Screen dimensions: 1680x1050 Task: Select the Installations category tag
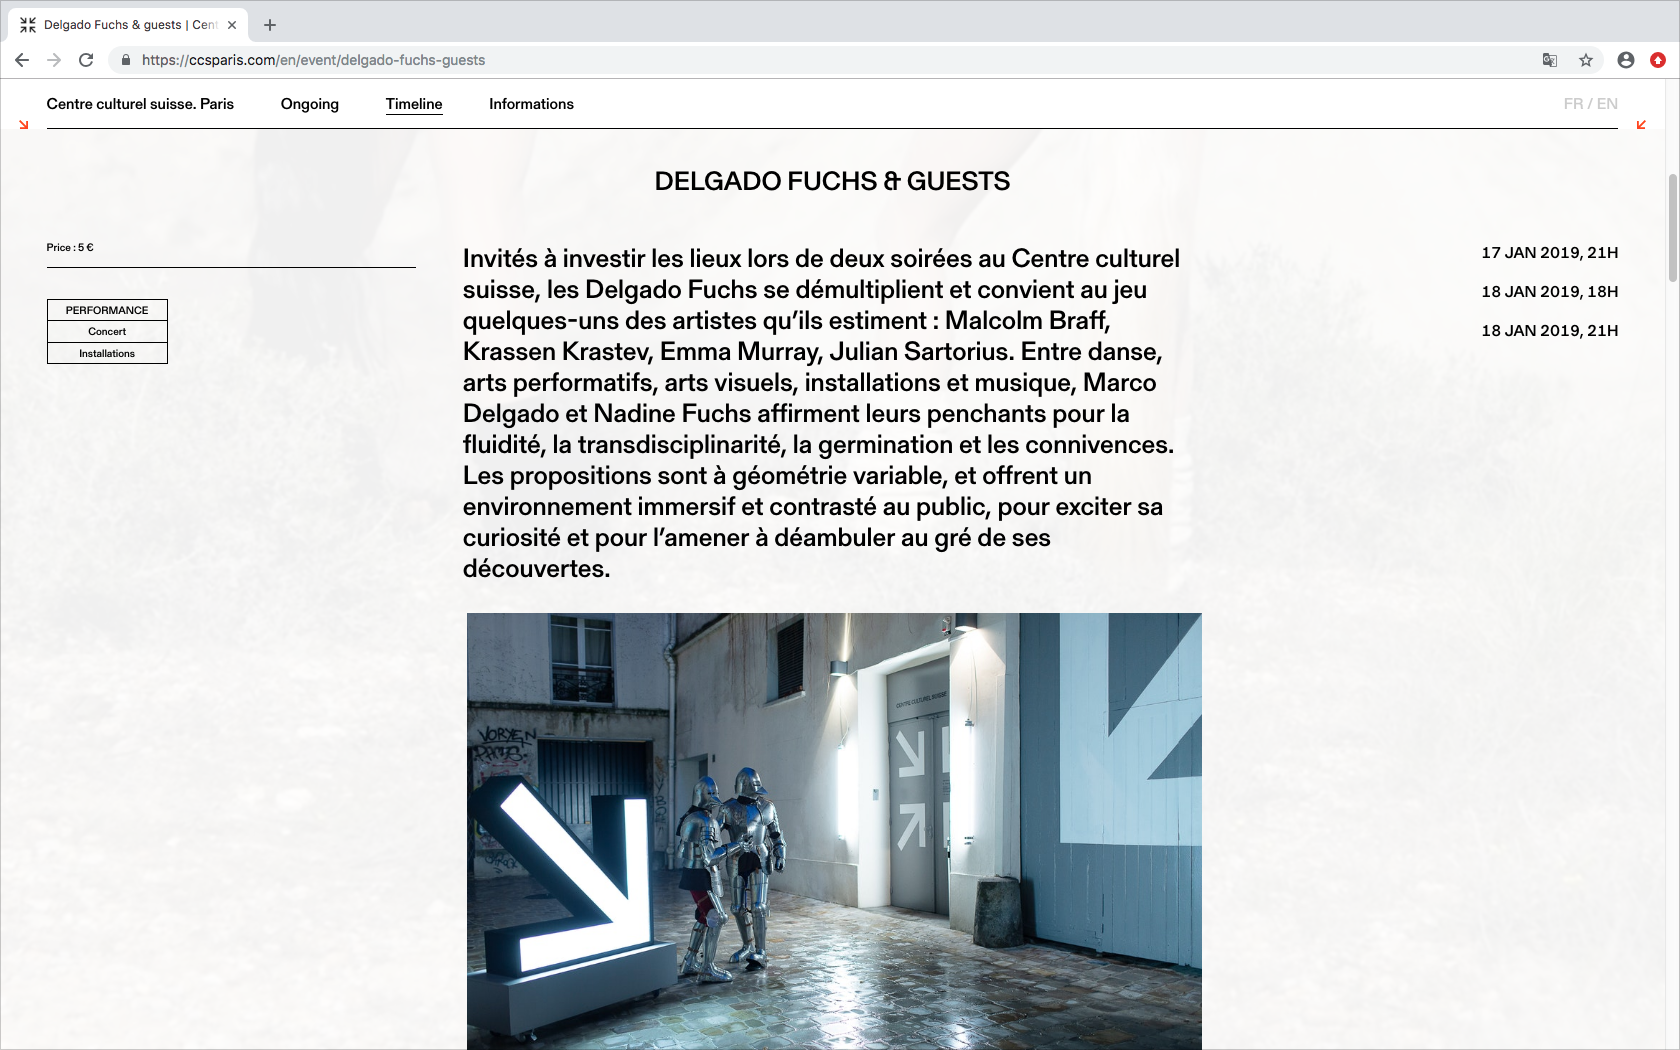tap(107, 354)
